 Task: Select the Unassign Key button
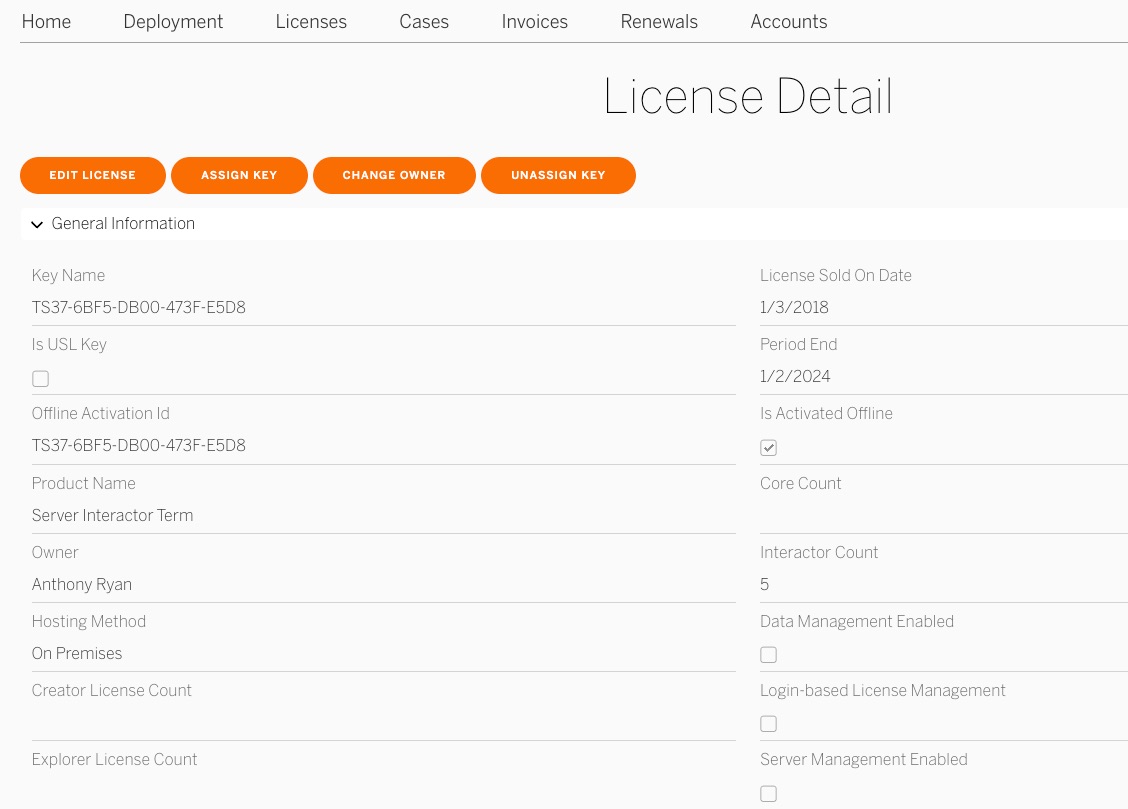(558, 175)
